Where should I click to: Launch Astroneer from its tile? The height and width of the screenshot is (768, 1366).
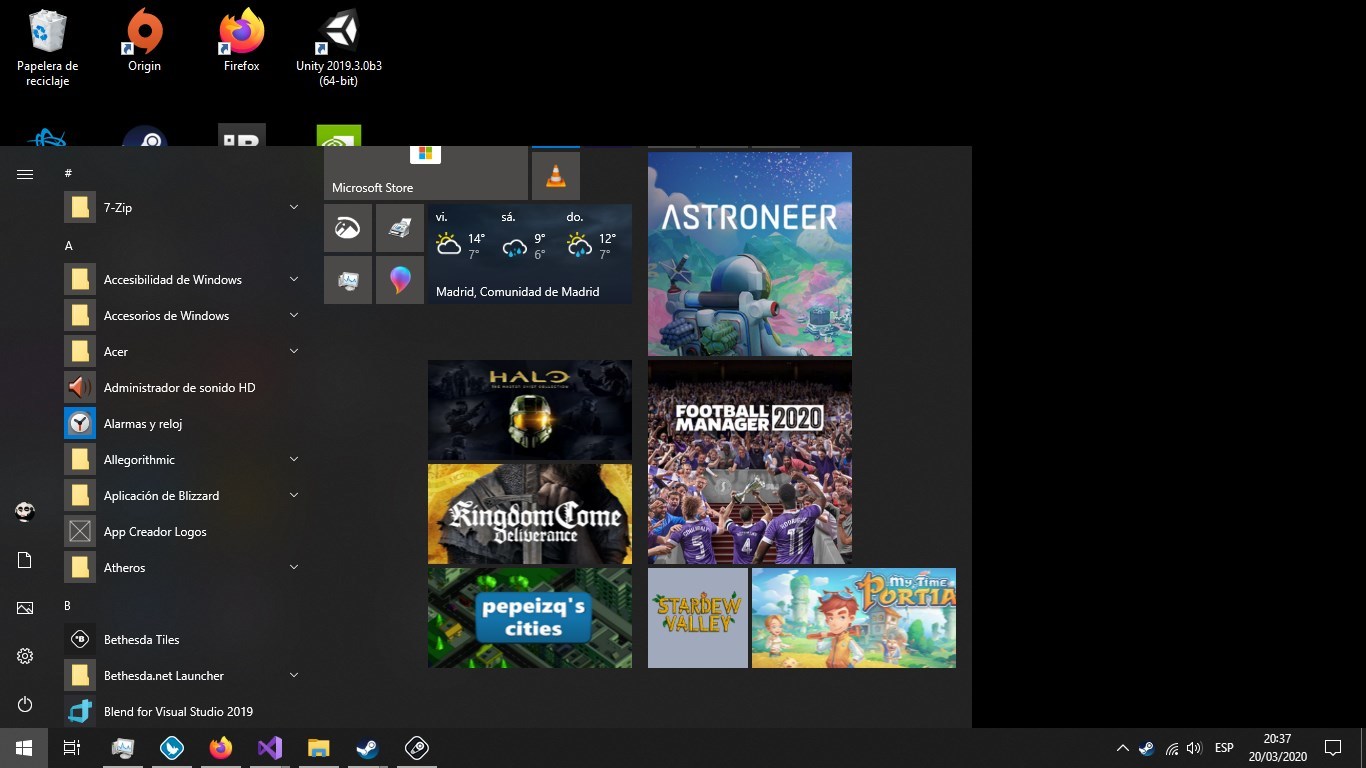[749, 253]
